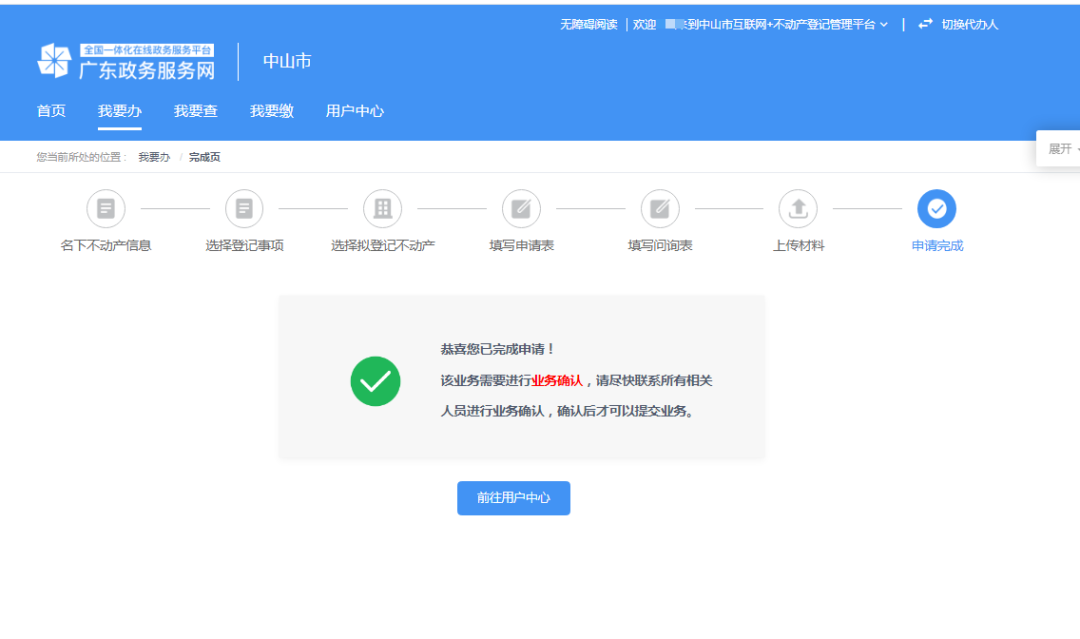Expand the 展开 panel on the right
The width and height of the screenshot is (1080, 639).
coord(1060,147)
